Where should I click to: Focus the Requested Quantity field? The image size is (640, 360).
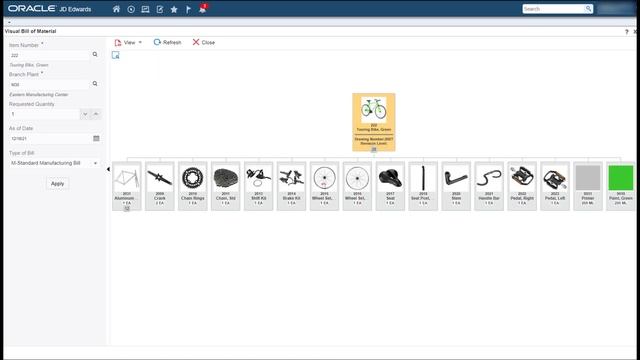pyautogui.click(x=44, y=114)
